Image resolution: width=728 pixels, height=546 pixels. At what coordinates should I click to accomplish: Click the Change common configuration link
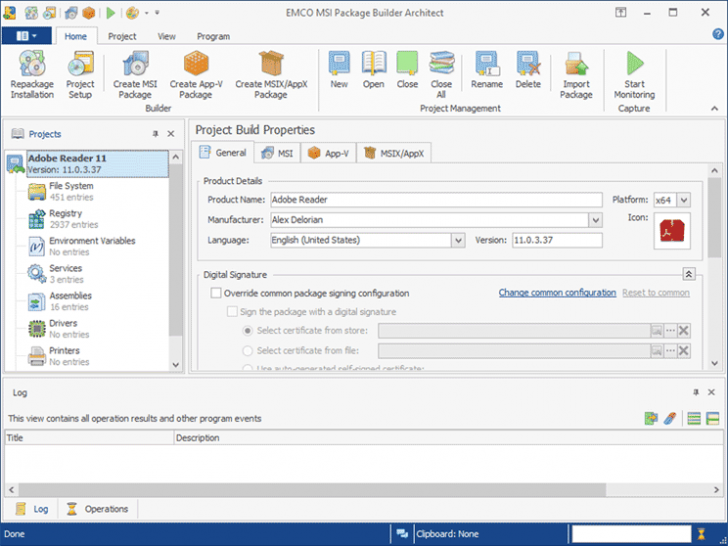pos(557,293)
